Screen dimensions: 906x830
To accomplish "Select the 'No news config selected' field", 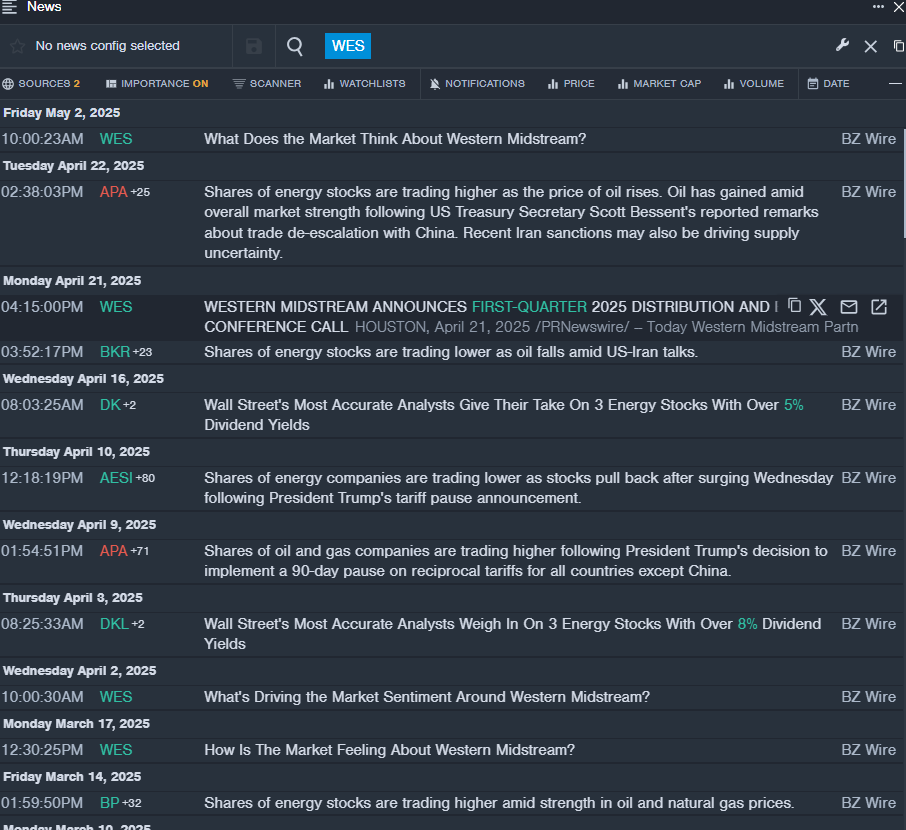I will coord(107,46).
